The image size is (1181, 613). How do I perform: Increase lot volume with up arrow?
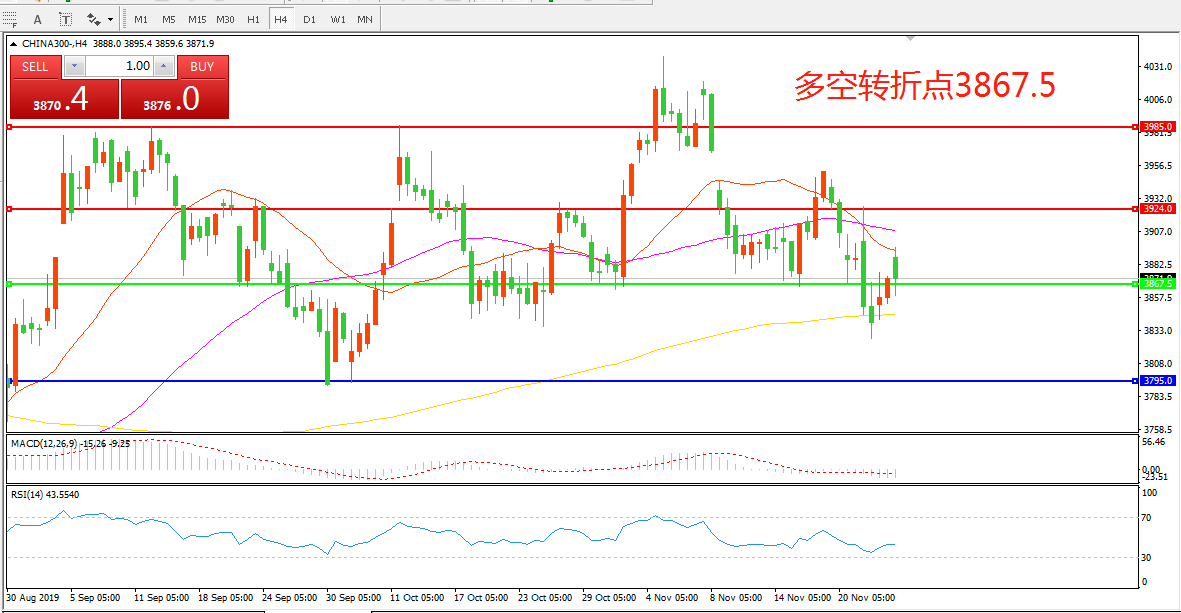click(164, 66)
